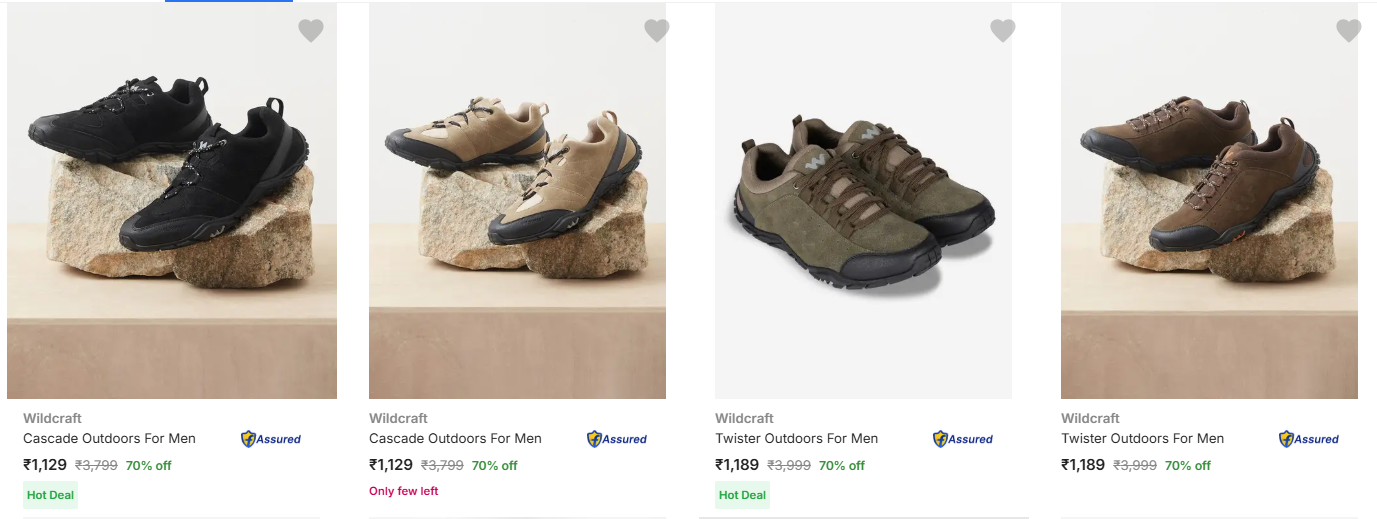Screen dimensions: 1377x519
Task: Add olive Twister shoe to wishlist
Action: pyautogui.click(x=1003, y=31)
